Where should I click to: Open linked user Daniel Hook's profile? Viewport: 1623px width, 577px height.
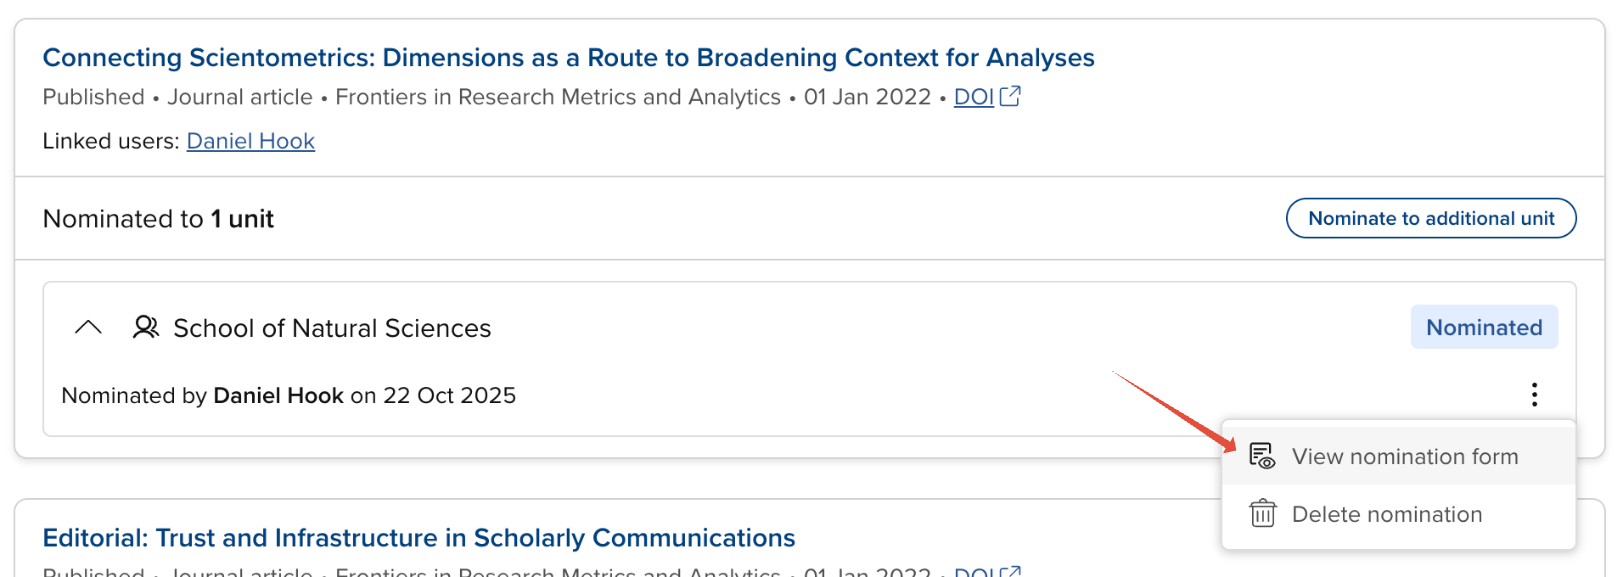coord(250,141)
